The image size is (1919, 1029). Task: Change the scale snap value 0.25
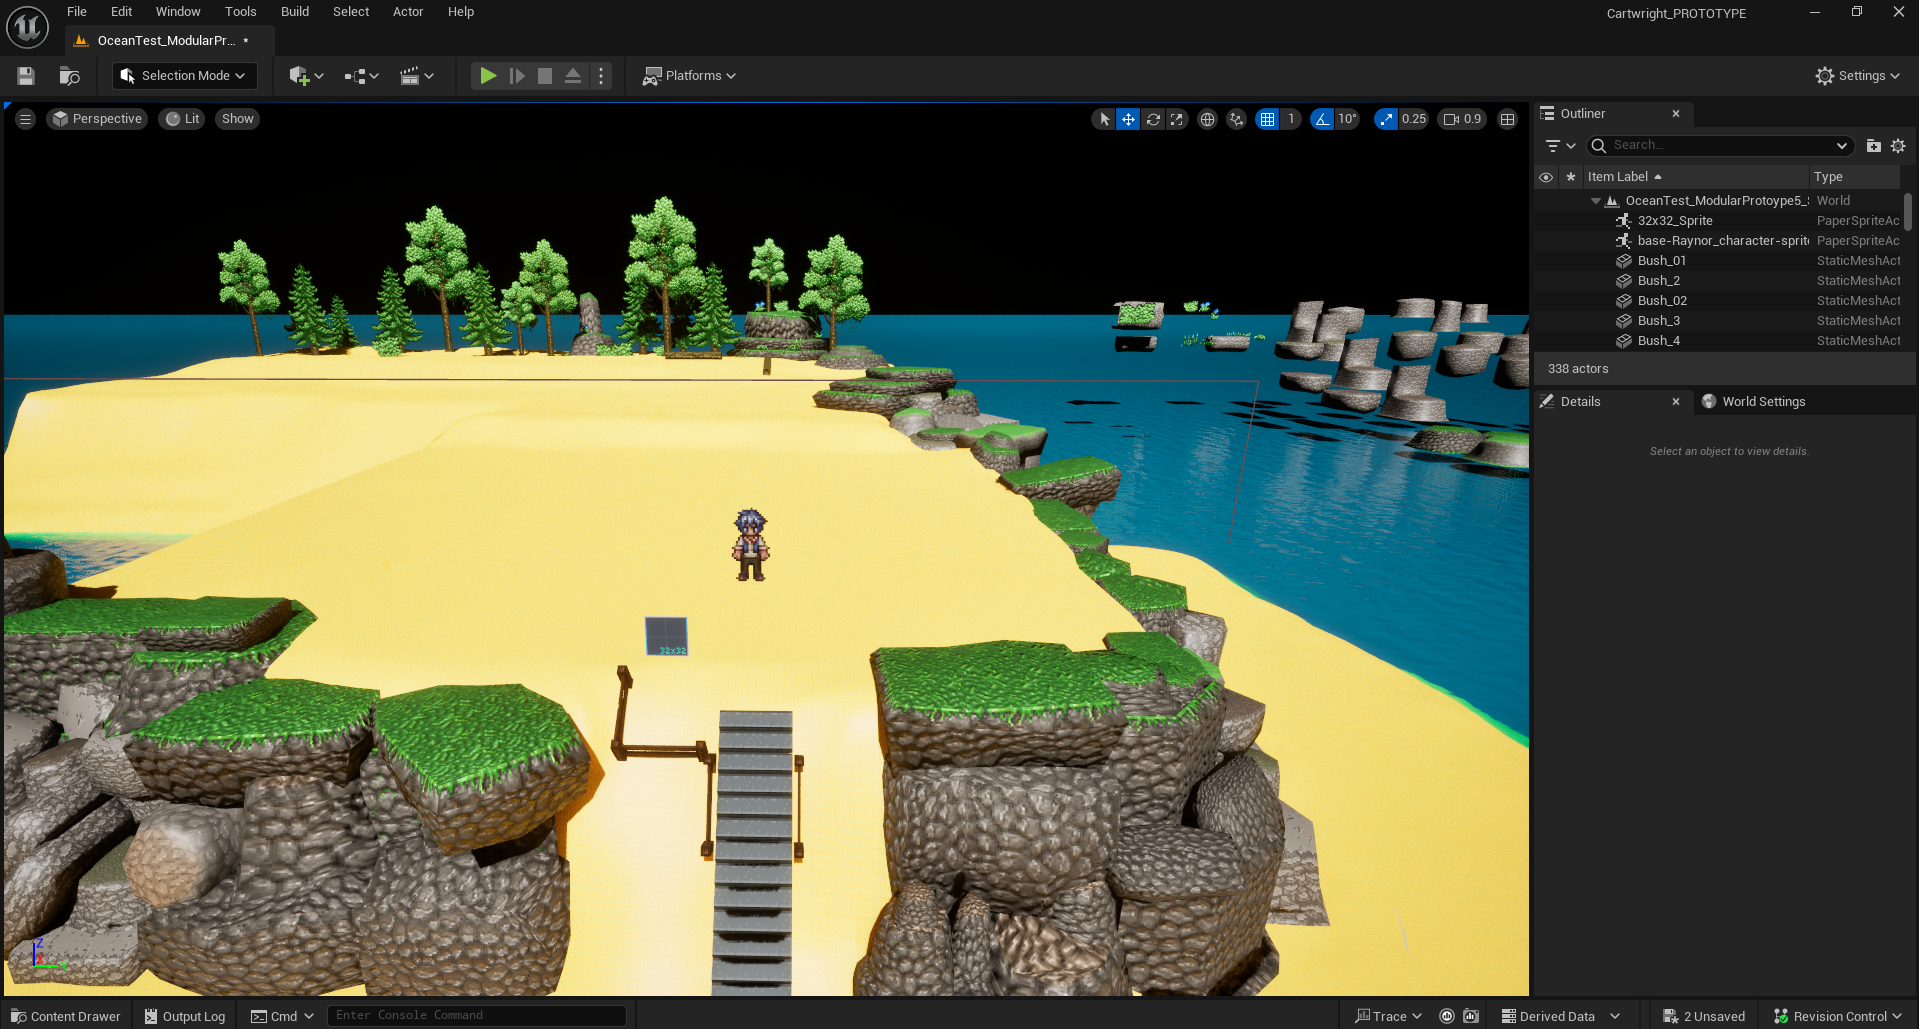(1414, 119)
